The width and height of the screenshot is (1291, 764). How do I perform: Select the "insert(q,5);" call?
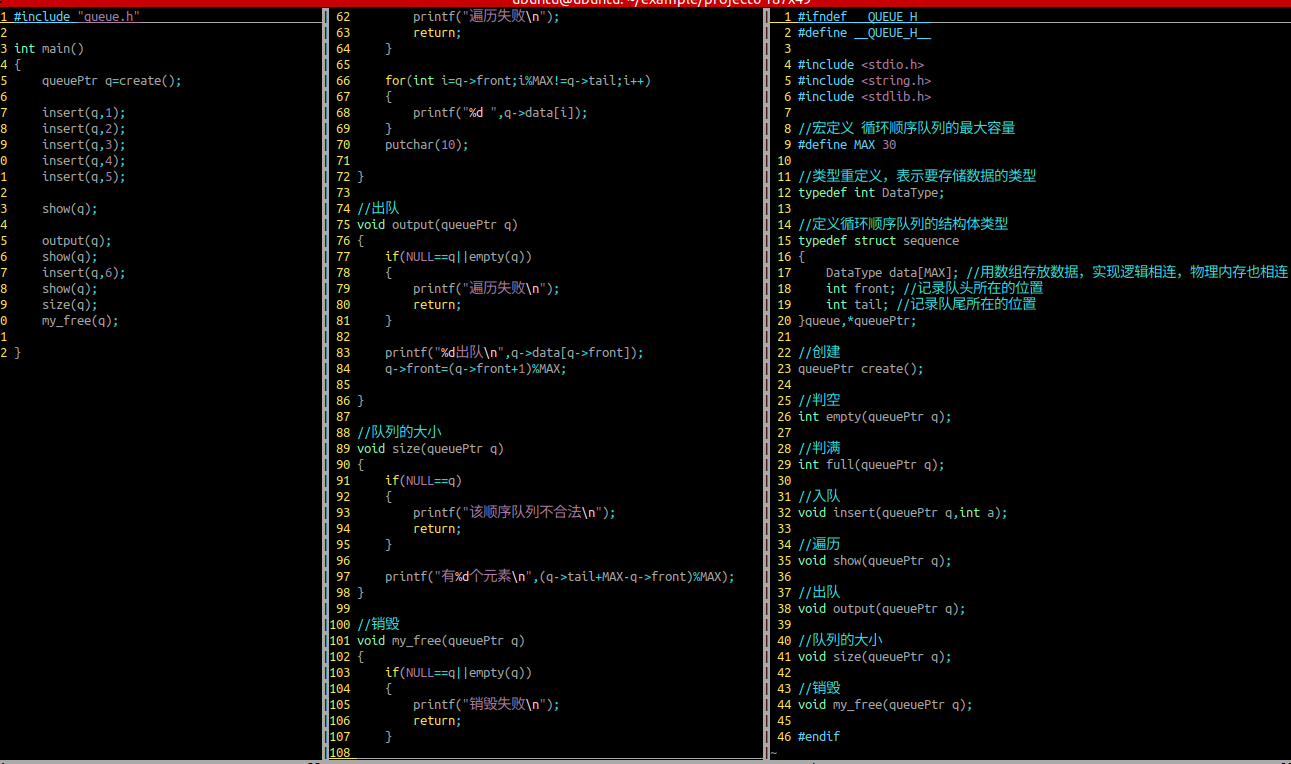84,177
